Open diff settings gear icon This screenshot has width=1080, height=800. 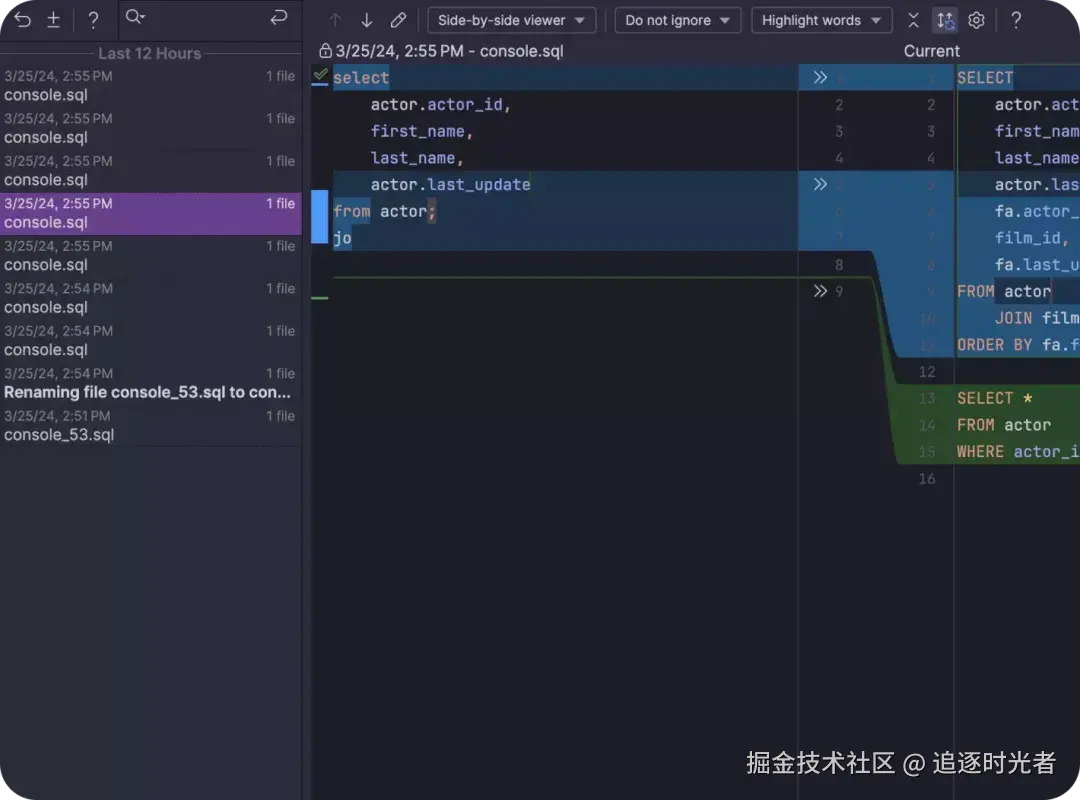(976, 20)
